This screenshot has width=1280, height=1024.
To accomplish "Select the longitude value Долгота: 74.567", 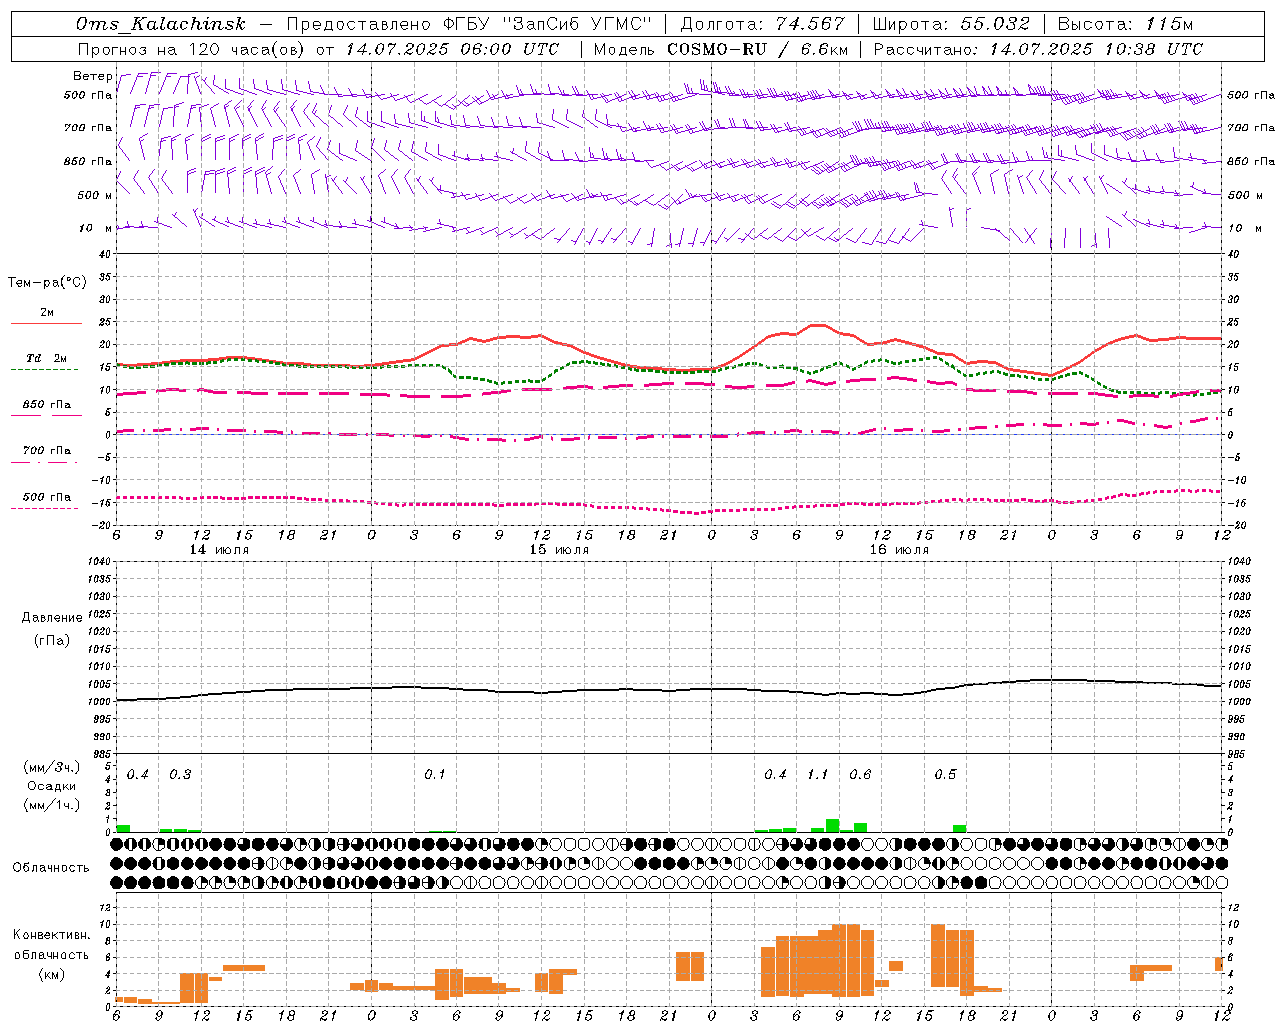I will click(x=762, y=25).
